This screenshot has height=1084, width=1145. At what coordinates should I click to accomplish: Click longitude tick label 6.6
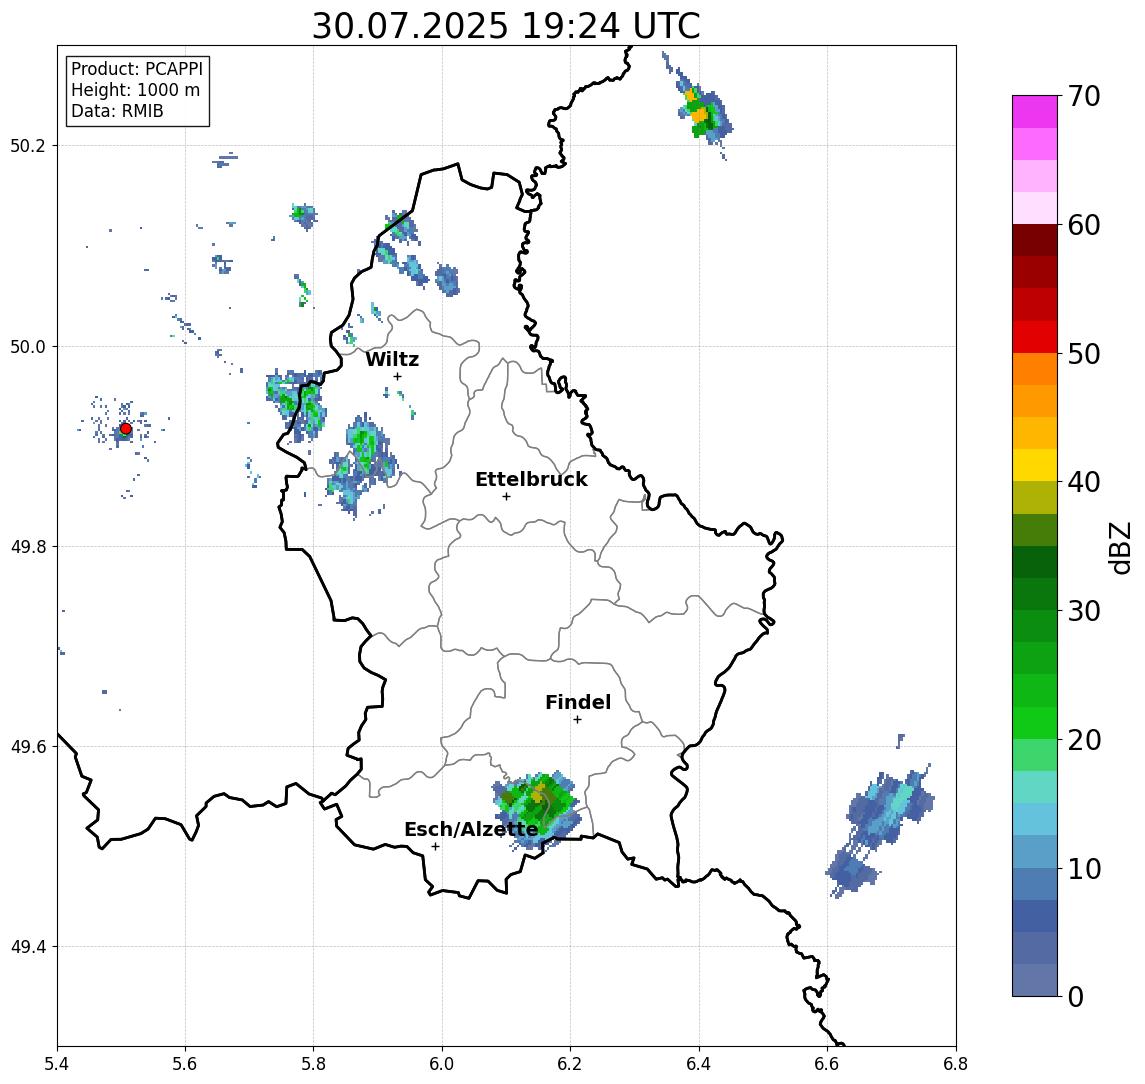[x=827, y=1064]
